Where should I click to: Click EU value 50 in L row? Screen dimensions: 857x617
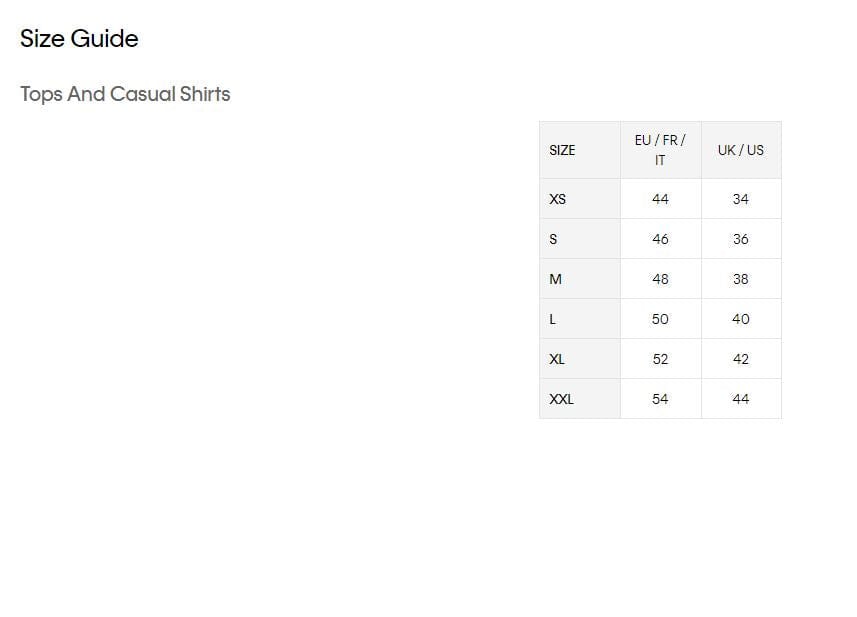660,319
